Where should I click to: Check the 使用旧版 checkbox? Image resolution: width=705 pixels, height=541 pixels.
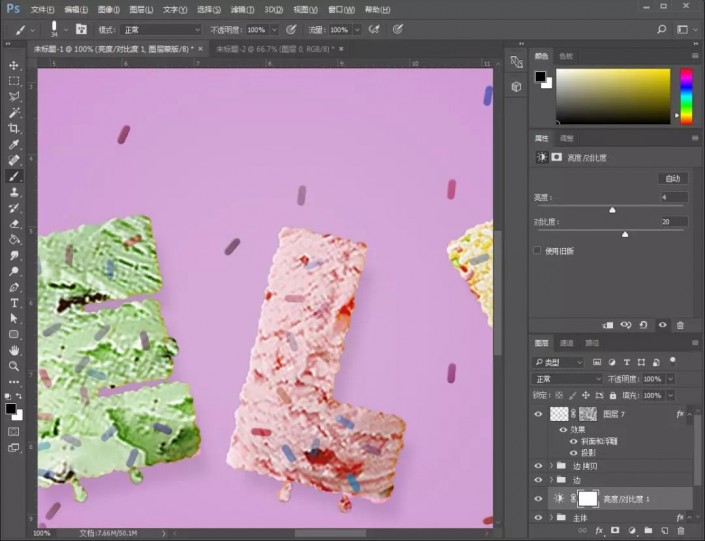[537, 250]
